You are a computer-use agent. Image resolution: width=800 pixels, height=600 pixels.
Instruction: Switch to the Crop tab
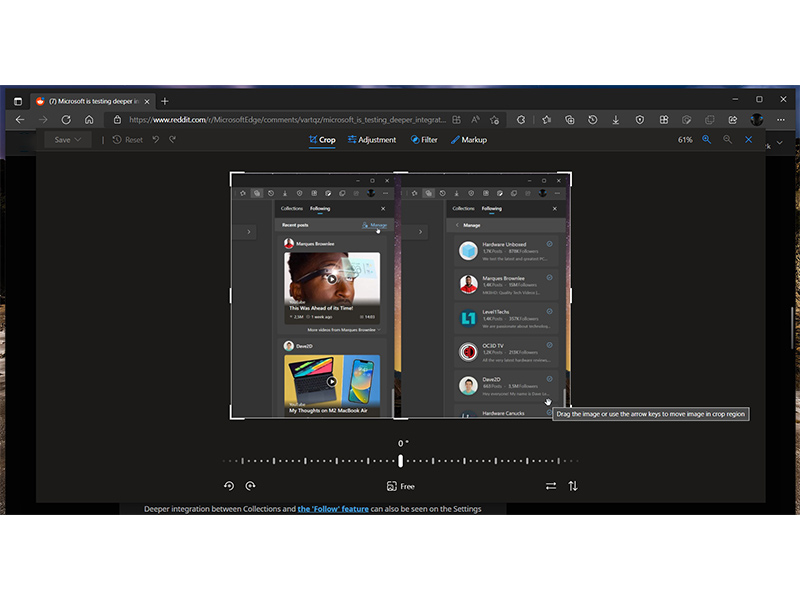coord(322,140)
